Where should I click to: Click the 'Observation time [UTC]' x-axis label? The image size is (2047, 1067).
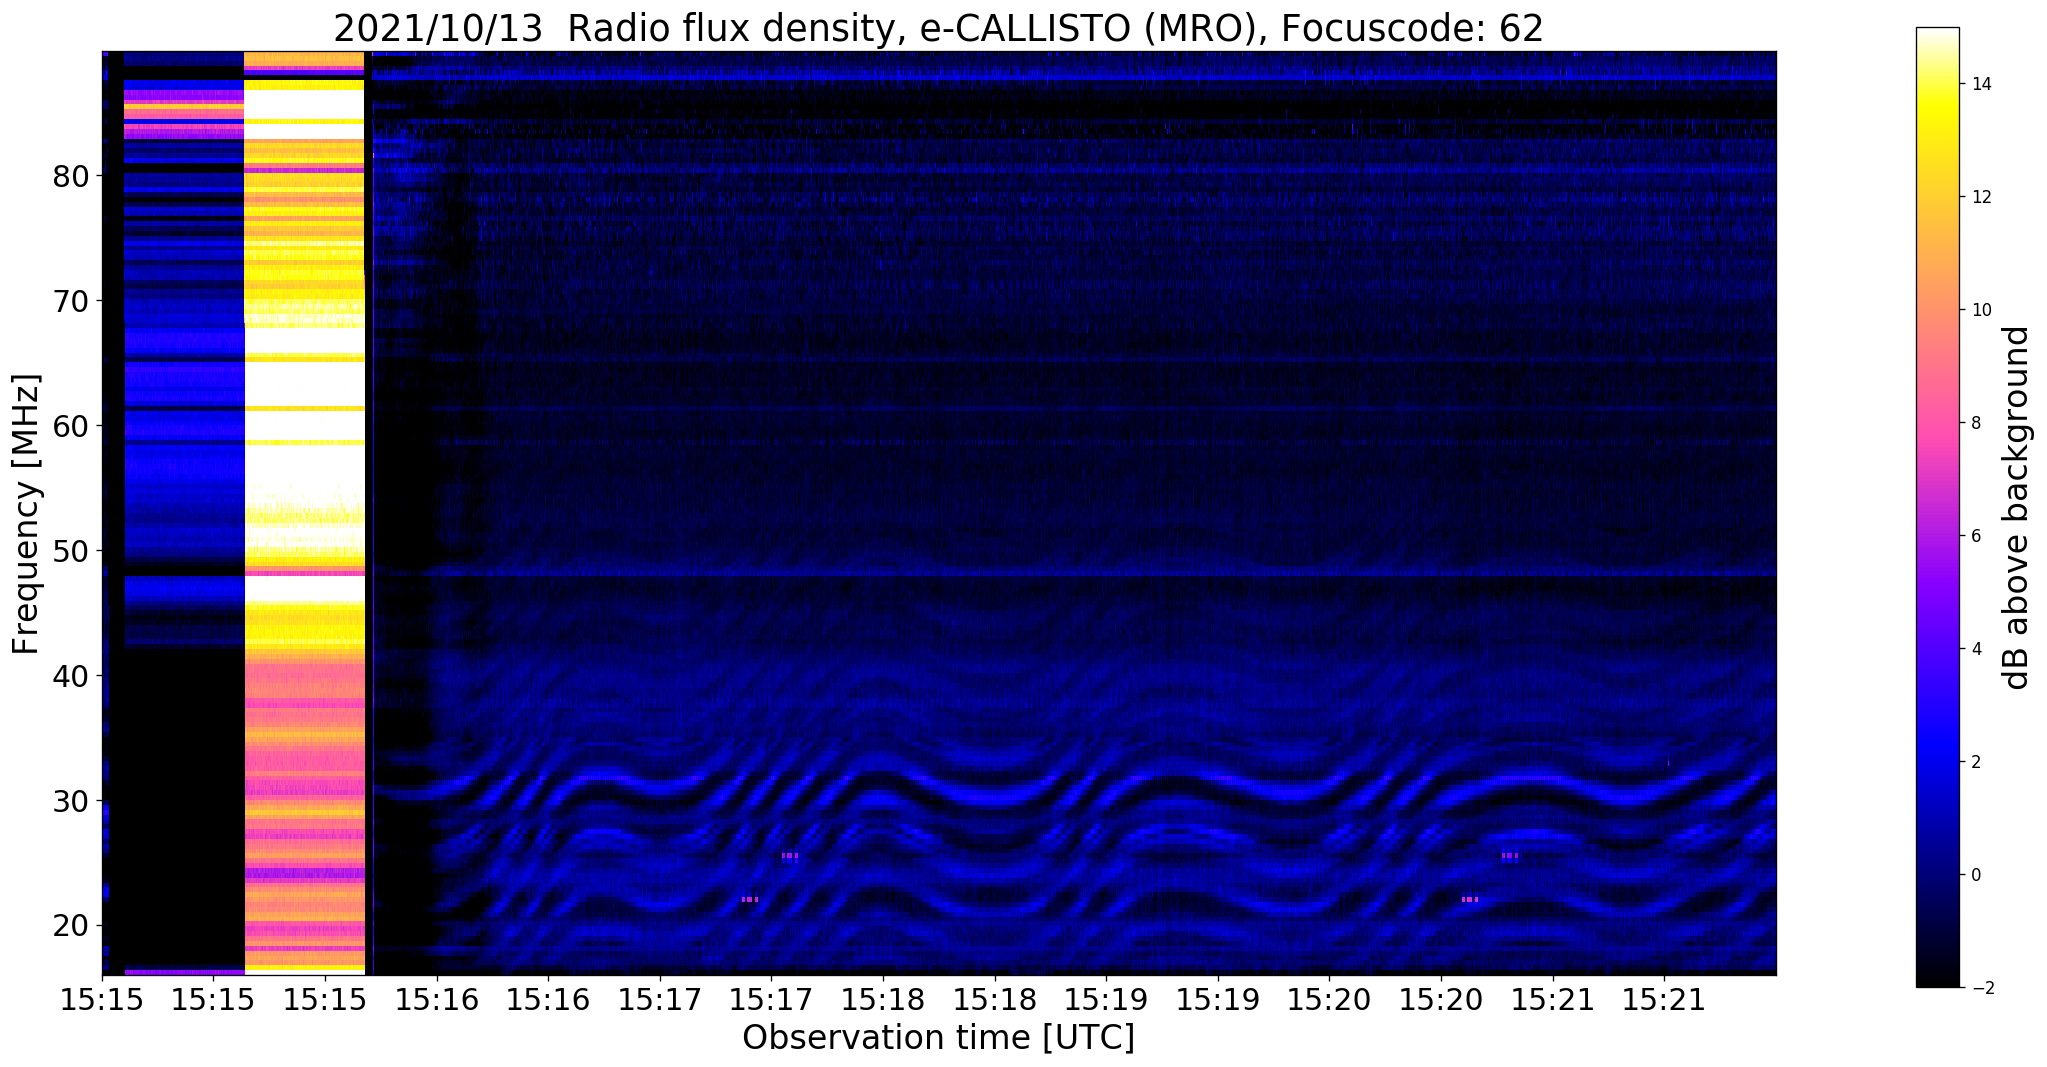(x=938, y=1037)
